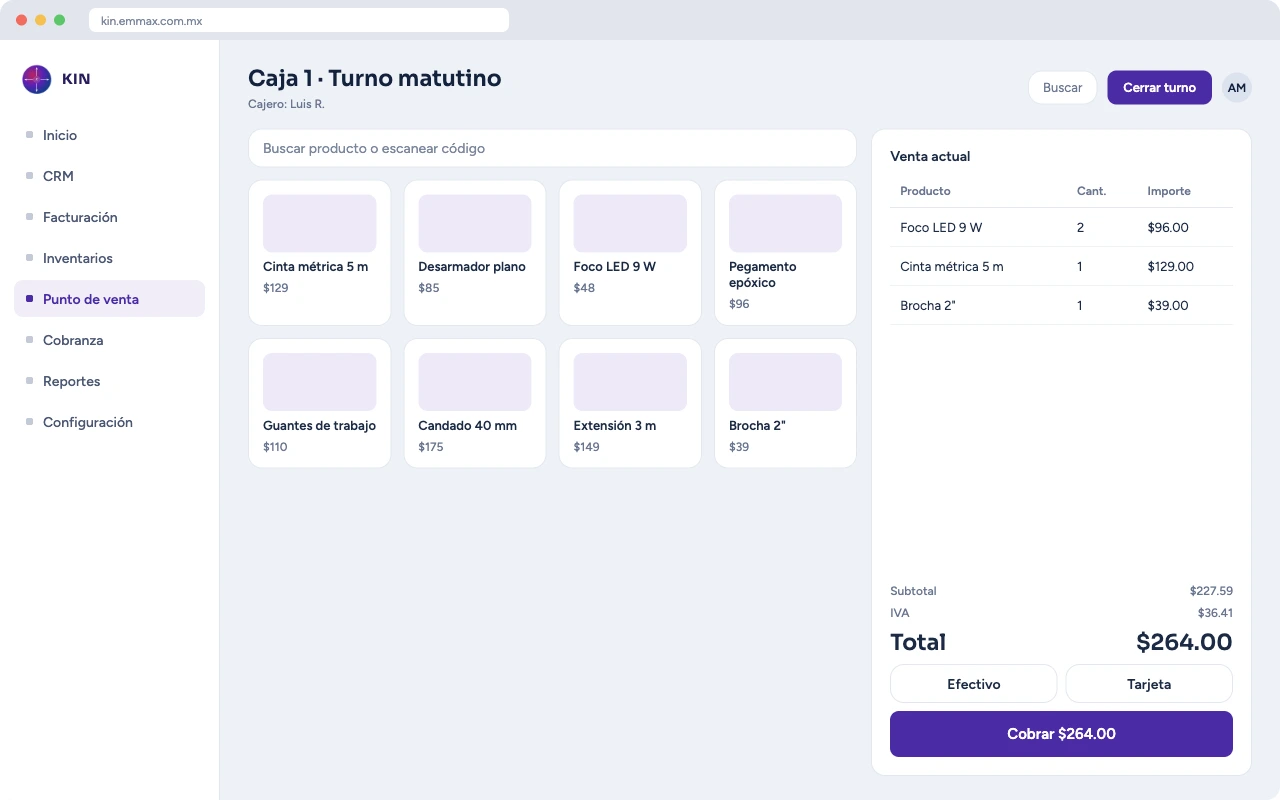Add Extensión 3 m product card
Image resolution: width=1280 pixels, height=800 pixels.
point(630,403)
